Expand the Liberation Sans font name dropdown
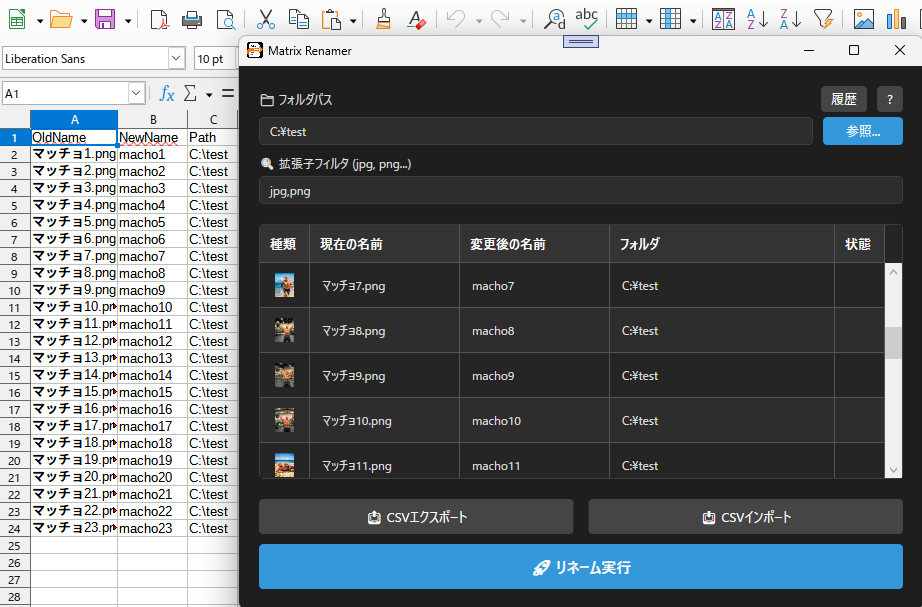Screen dimensions: 922x607 click(x=176, y=58)
